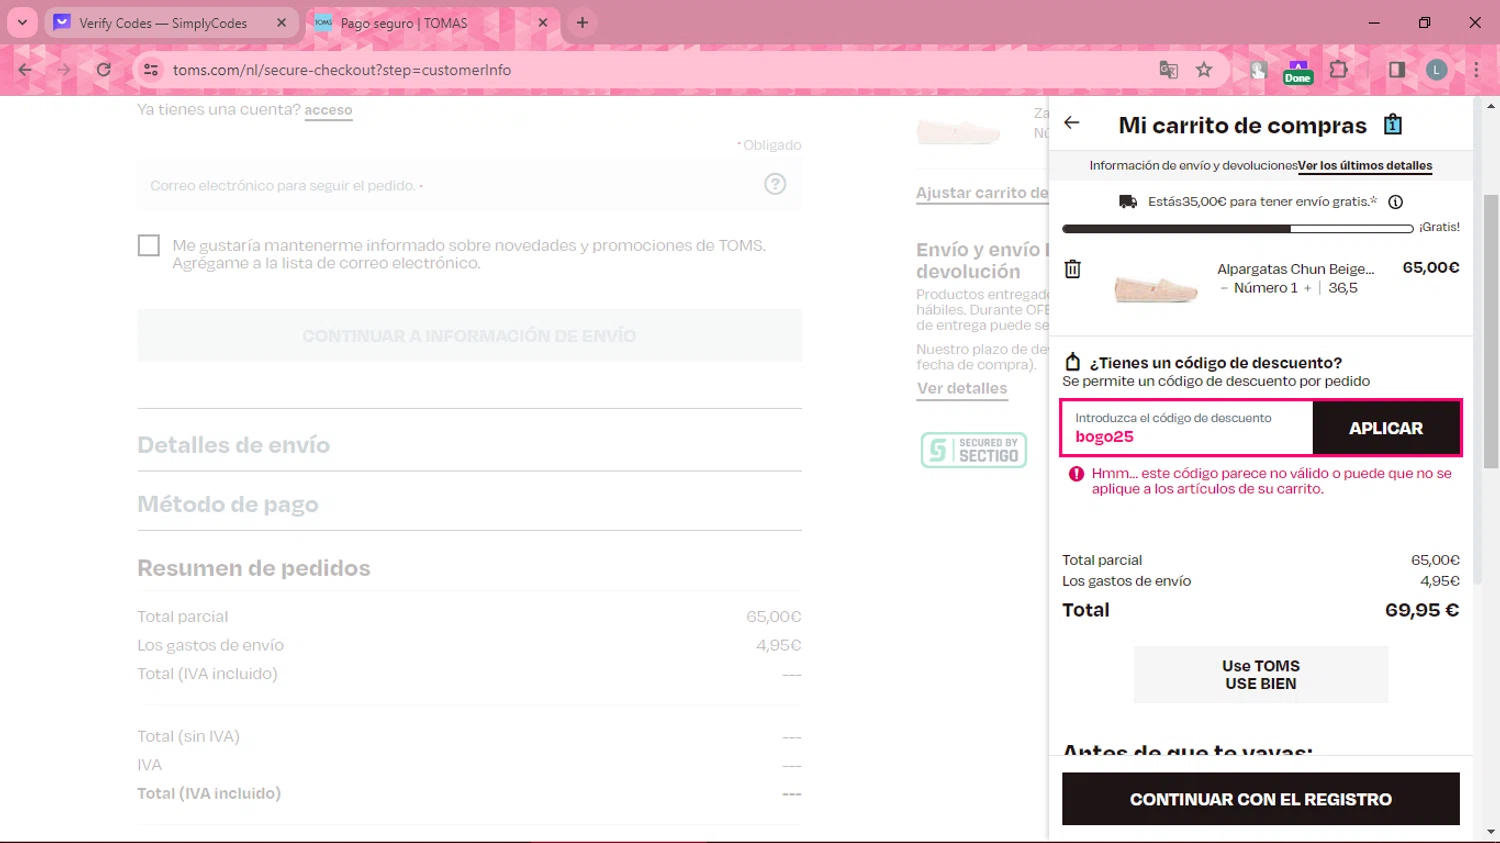This screenshot has width=1500, height=843.
Task: Click the email field help question icon
Action: pyautogui.click(x=775, y=184)
